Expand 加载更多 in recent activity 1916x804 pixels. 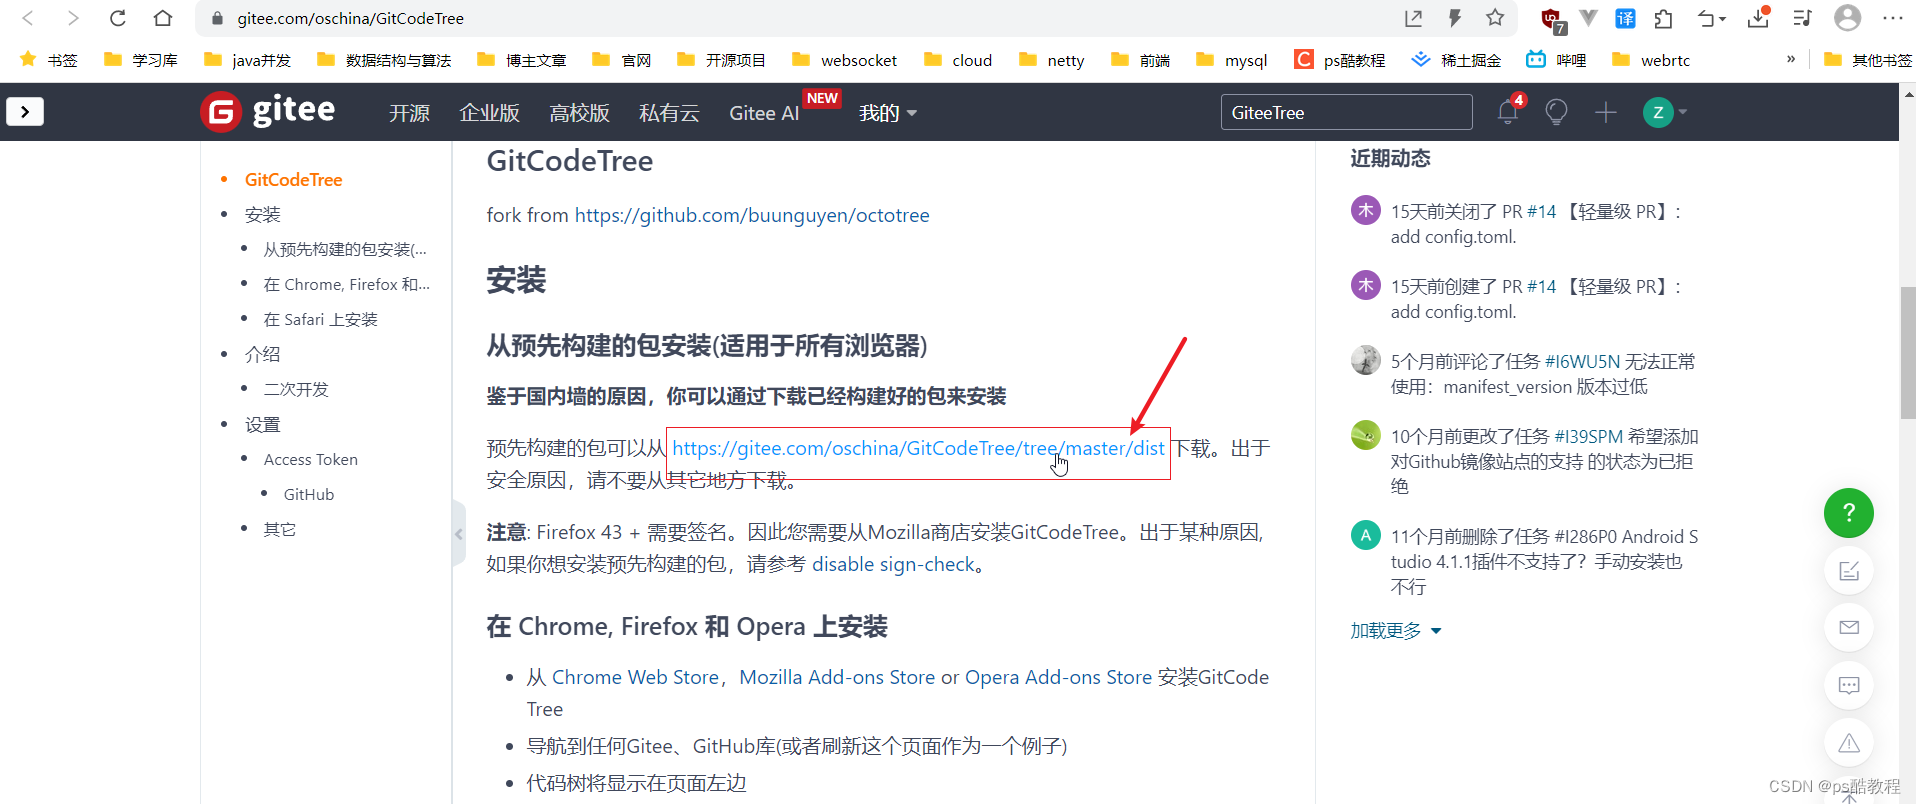tap(1395, 631)
